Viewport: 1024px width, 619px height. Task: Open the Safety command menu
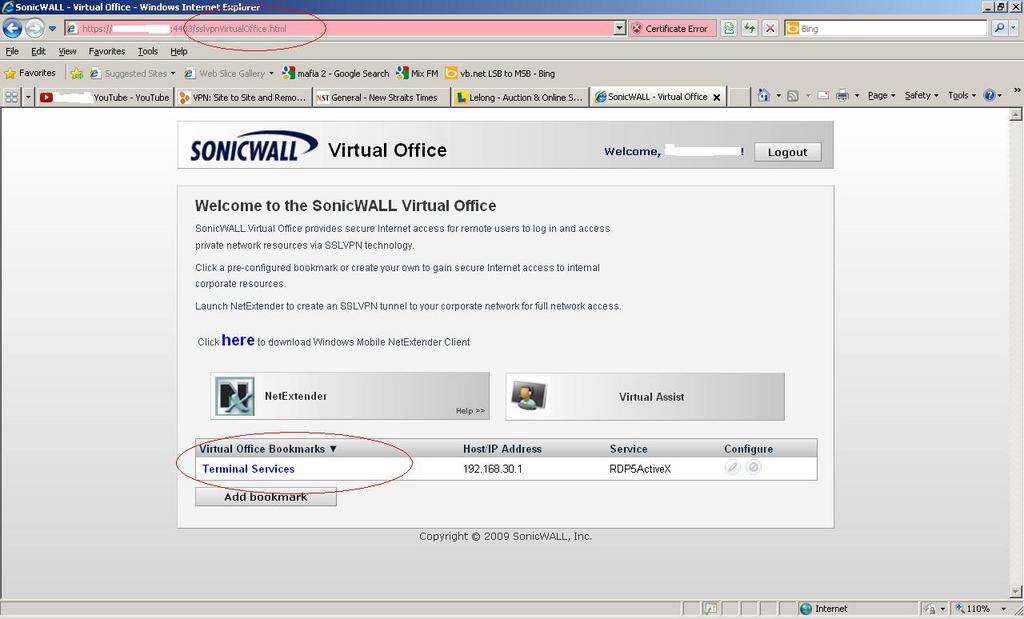pos(921,95)
